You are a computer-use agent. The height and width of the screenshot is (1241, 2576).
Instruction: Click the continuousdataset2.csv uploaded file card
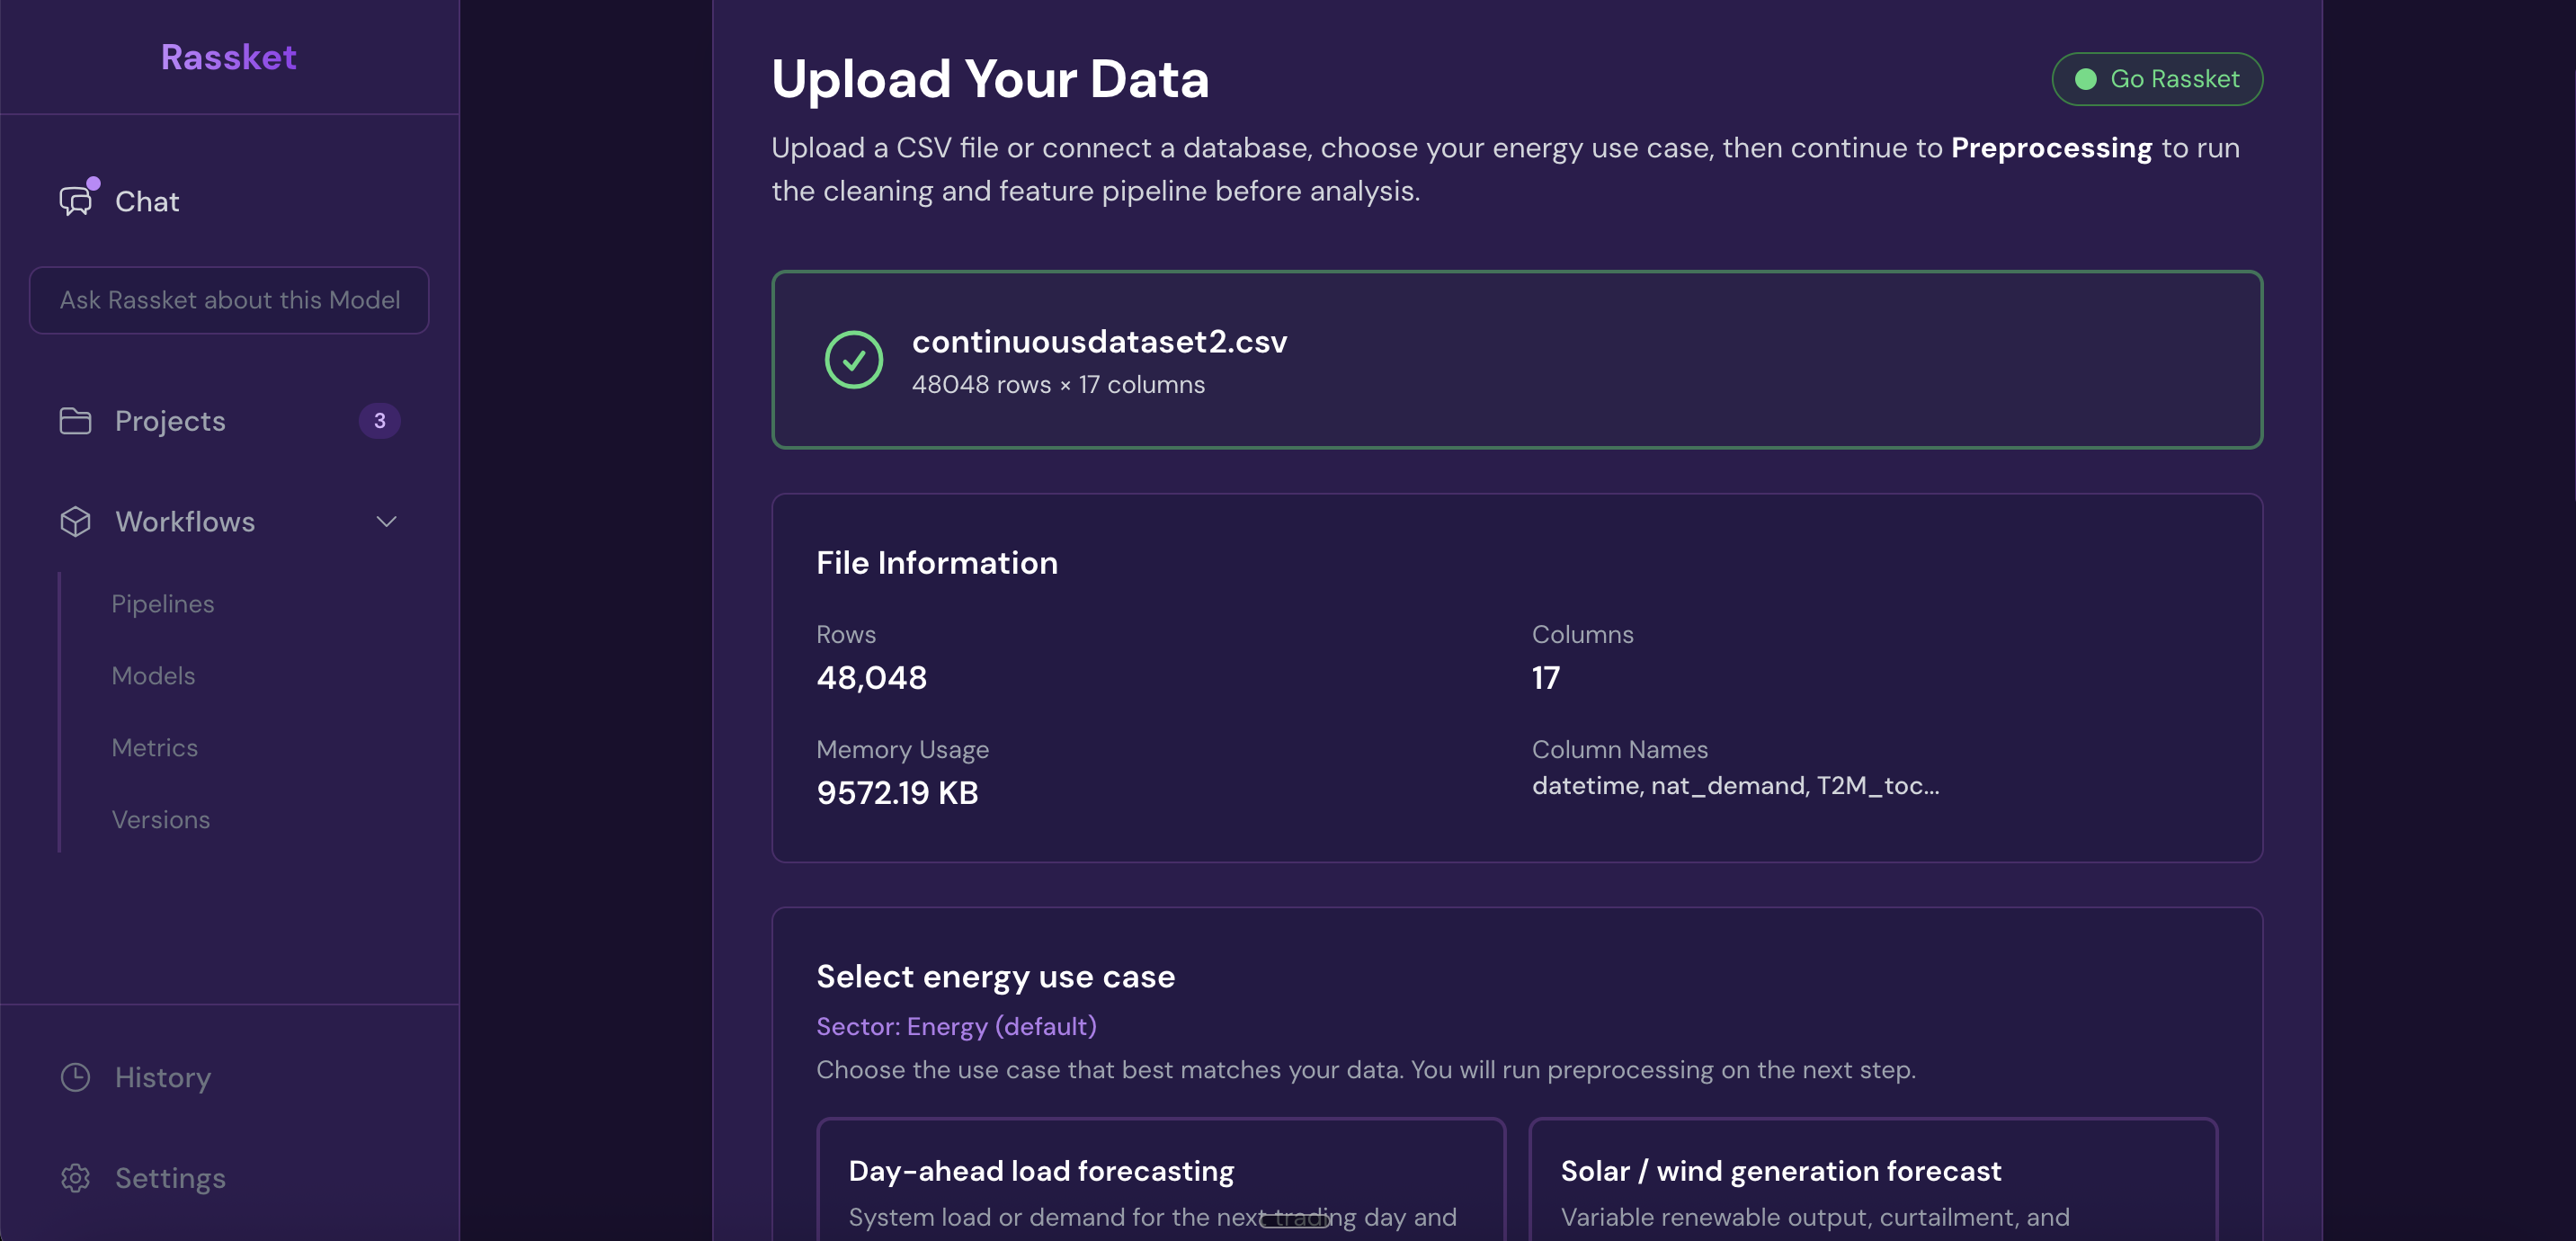pos(1517,360)
